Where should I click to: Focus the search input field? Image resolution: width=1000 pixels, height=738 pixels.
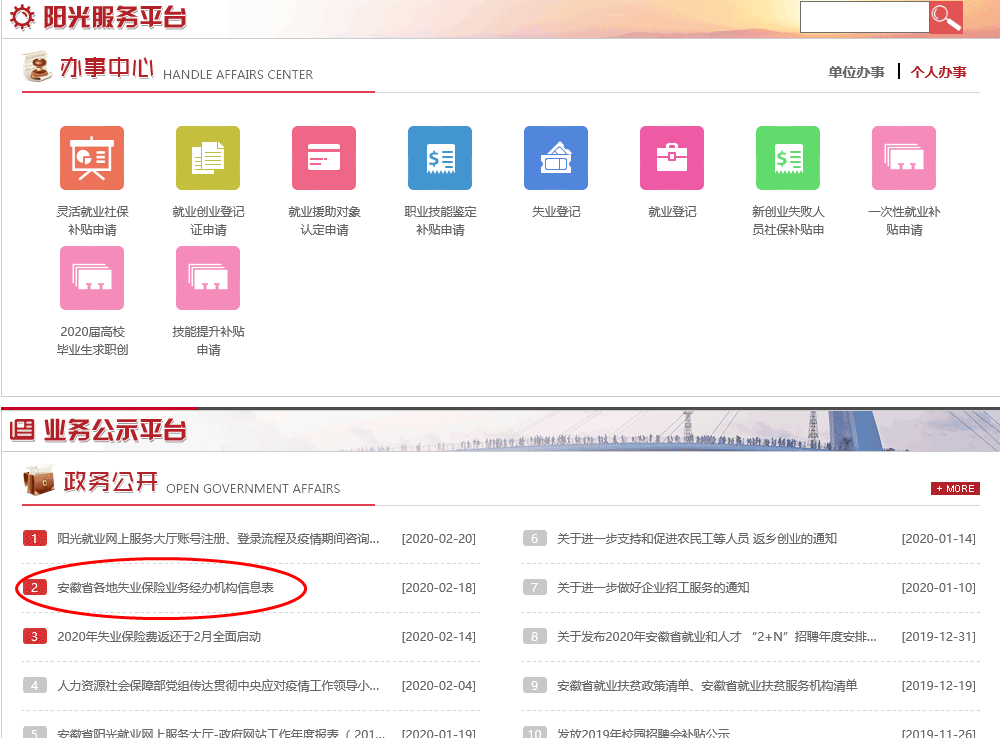pos(864,17)
